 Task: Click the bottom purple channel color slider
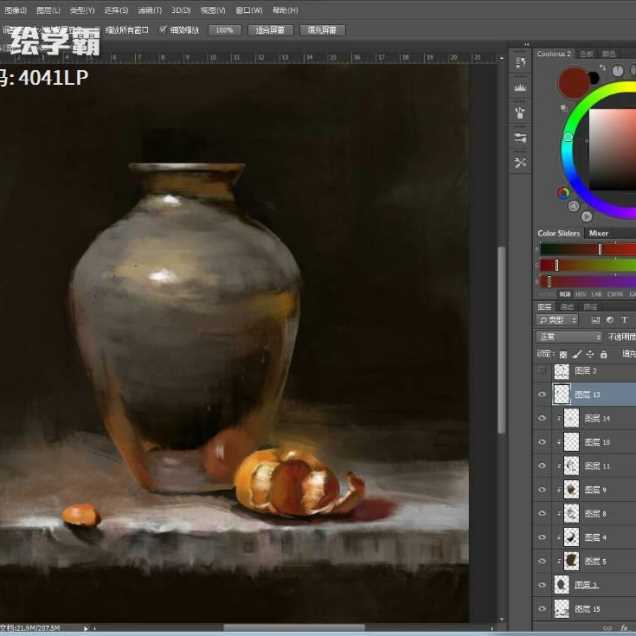click(x=588, y=281)
